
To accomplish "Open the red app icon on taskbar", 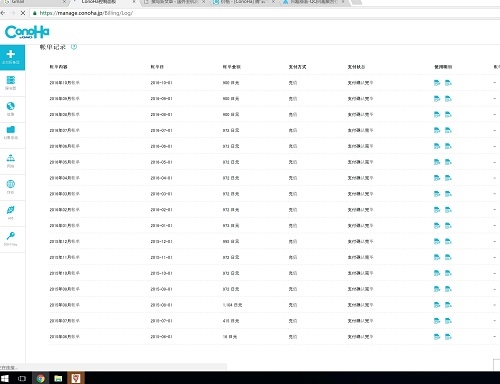I will 76,378.
